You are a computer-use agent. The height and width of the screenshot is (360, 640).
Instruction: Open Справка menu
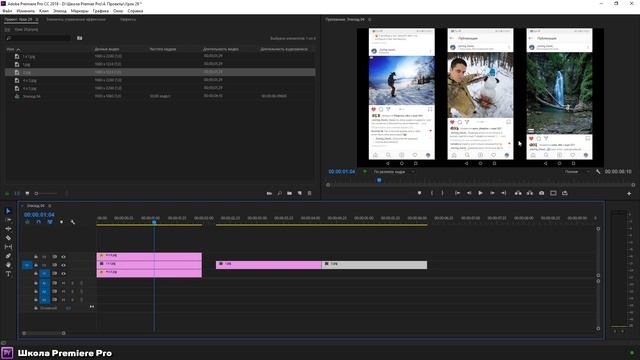point(136,11)
